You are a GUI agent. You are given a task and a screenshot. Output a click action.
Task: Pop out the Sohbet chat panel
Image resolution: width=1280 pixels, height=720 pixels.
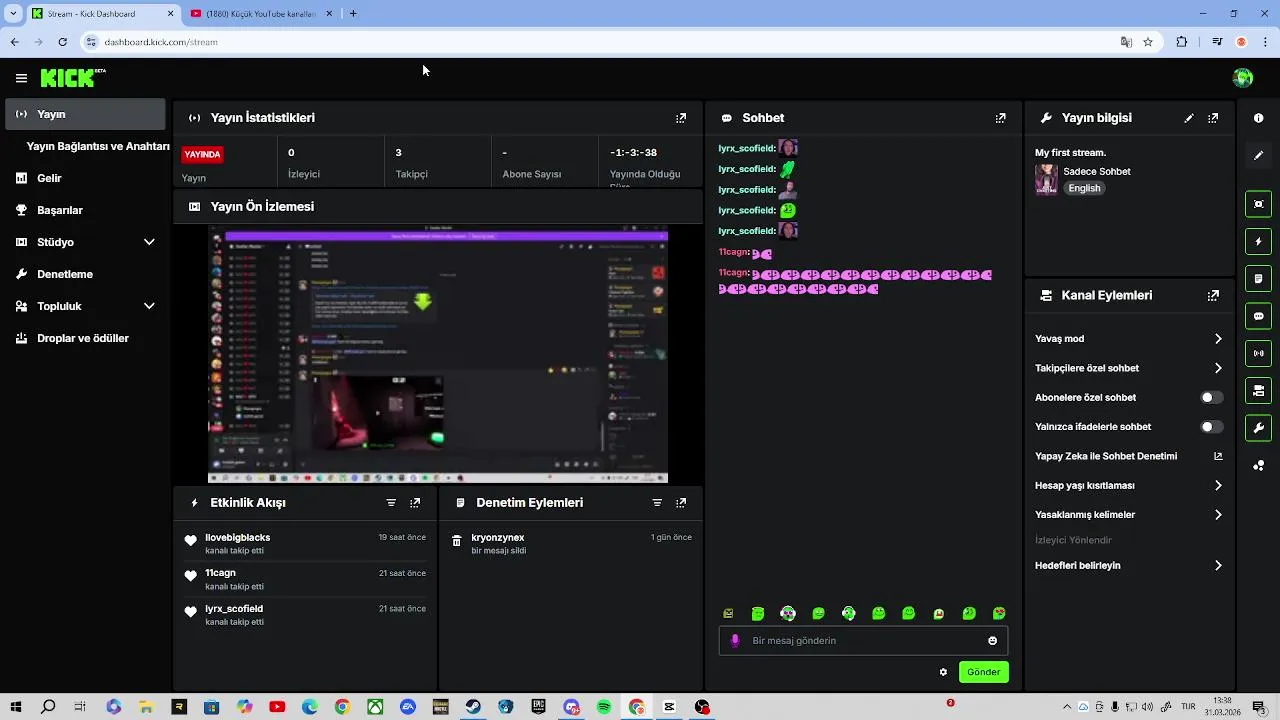point(1000,118)
